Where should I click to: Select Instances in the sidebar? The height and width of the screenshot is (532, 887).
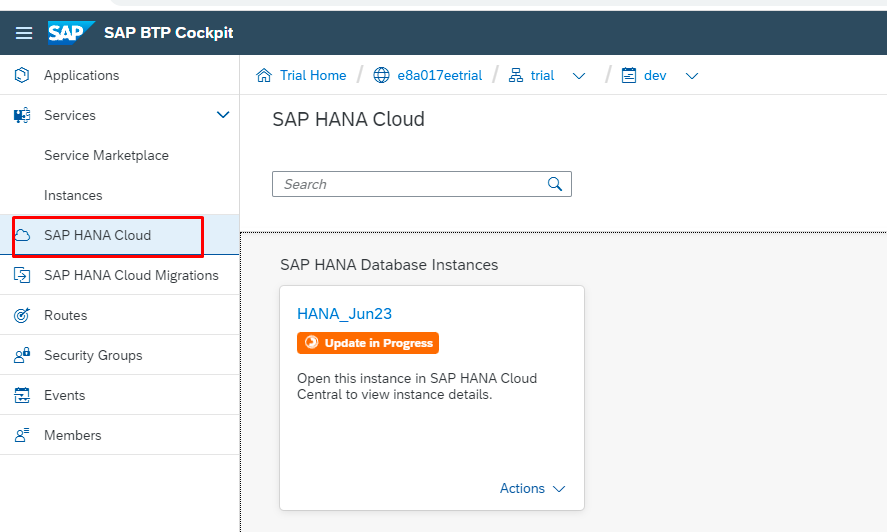[73, 195]
